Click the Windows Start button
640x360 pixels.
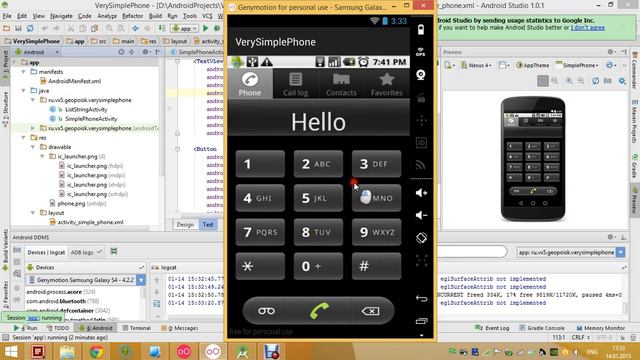click(x=11, y=352)
